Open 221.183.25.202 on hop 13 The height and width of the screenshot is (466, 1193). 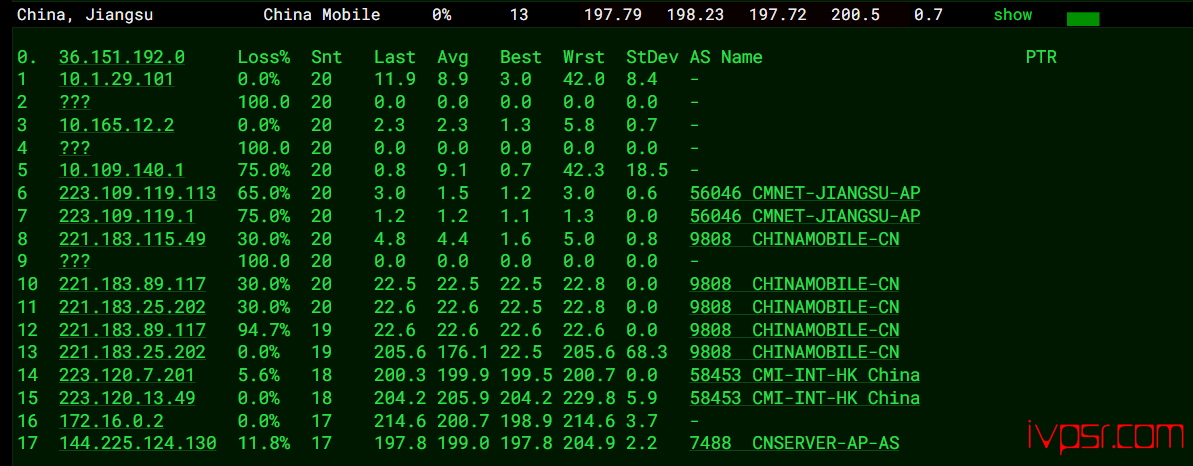(x=132, y=353)
